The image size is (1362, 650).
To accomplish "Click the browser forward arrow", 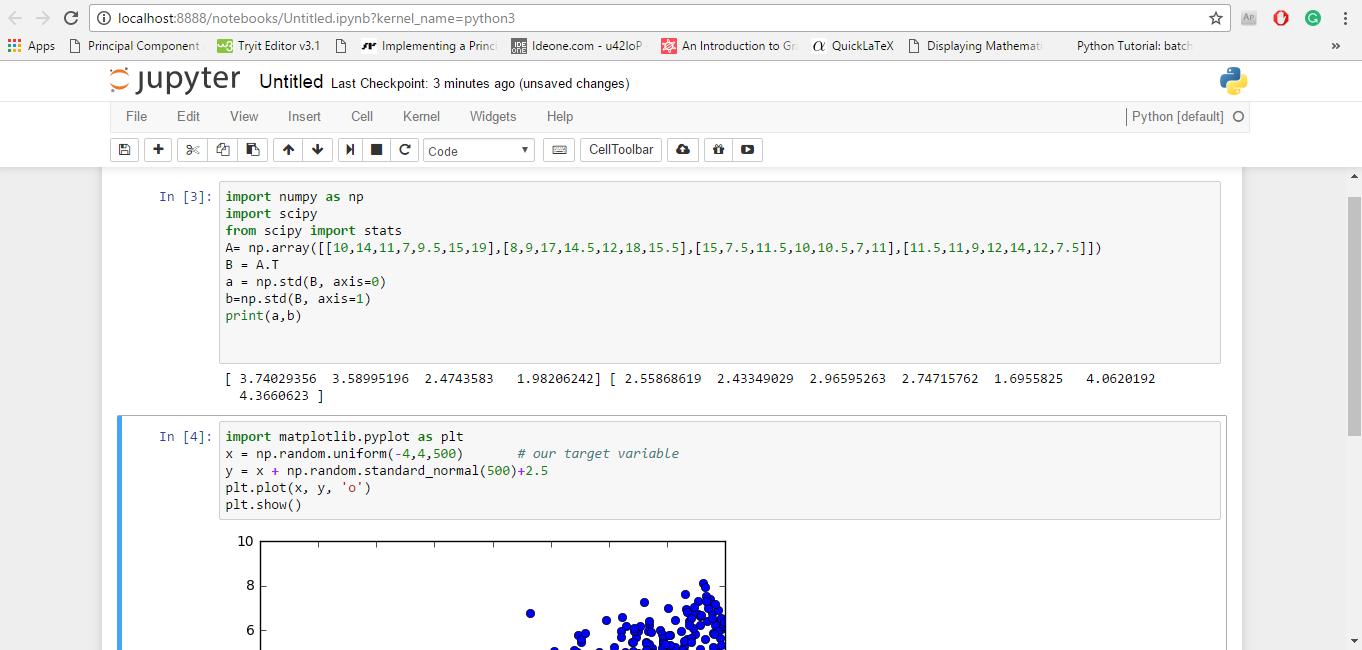I will point(43,18).
